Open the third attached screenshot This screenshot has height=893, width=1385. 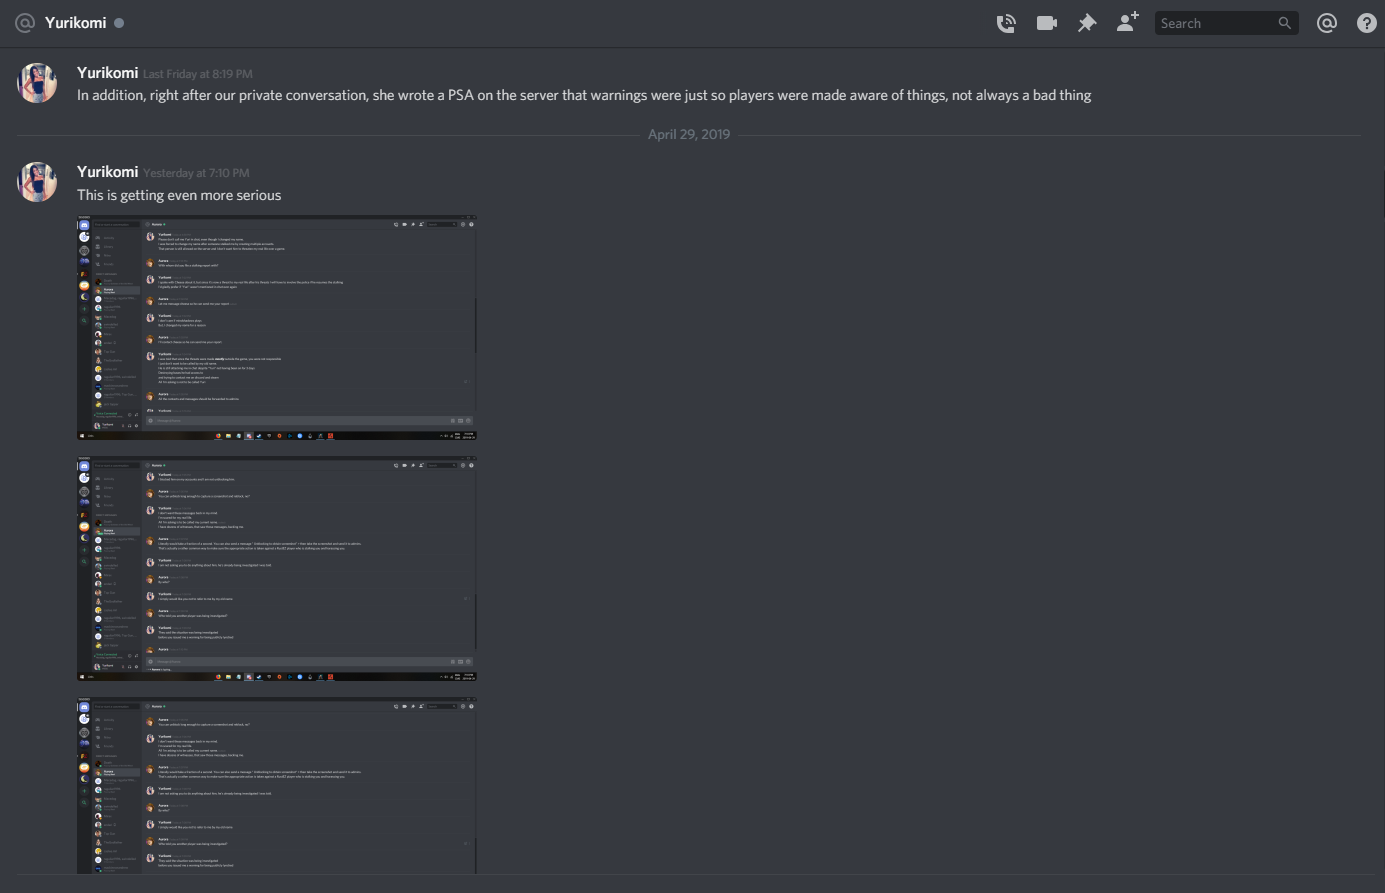pos(277,785)
